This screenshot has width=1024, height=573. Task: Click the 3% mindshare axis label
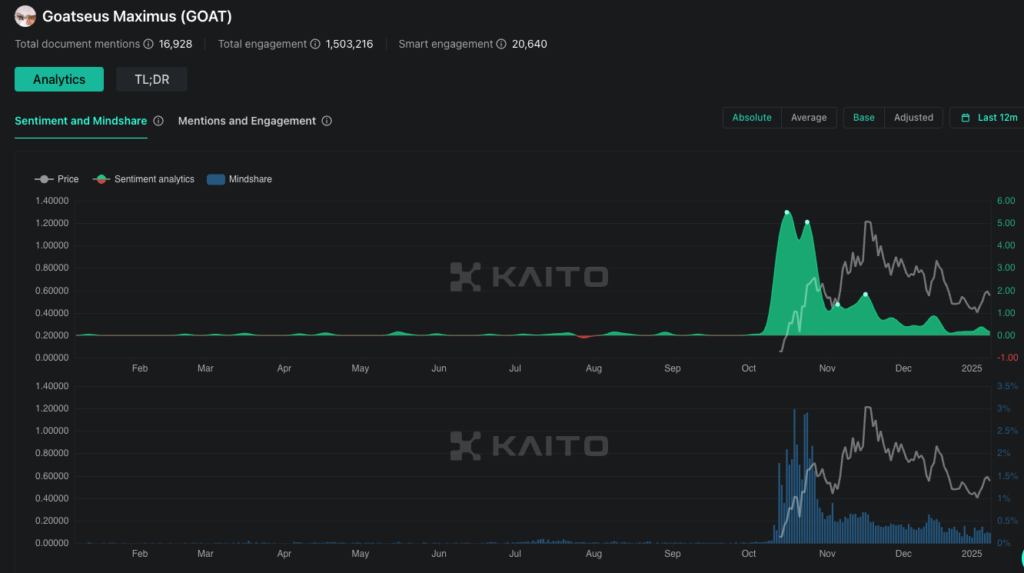1004,408
